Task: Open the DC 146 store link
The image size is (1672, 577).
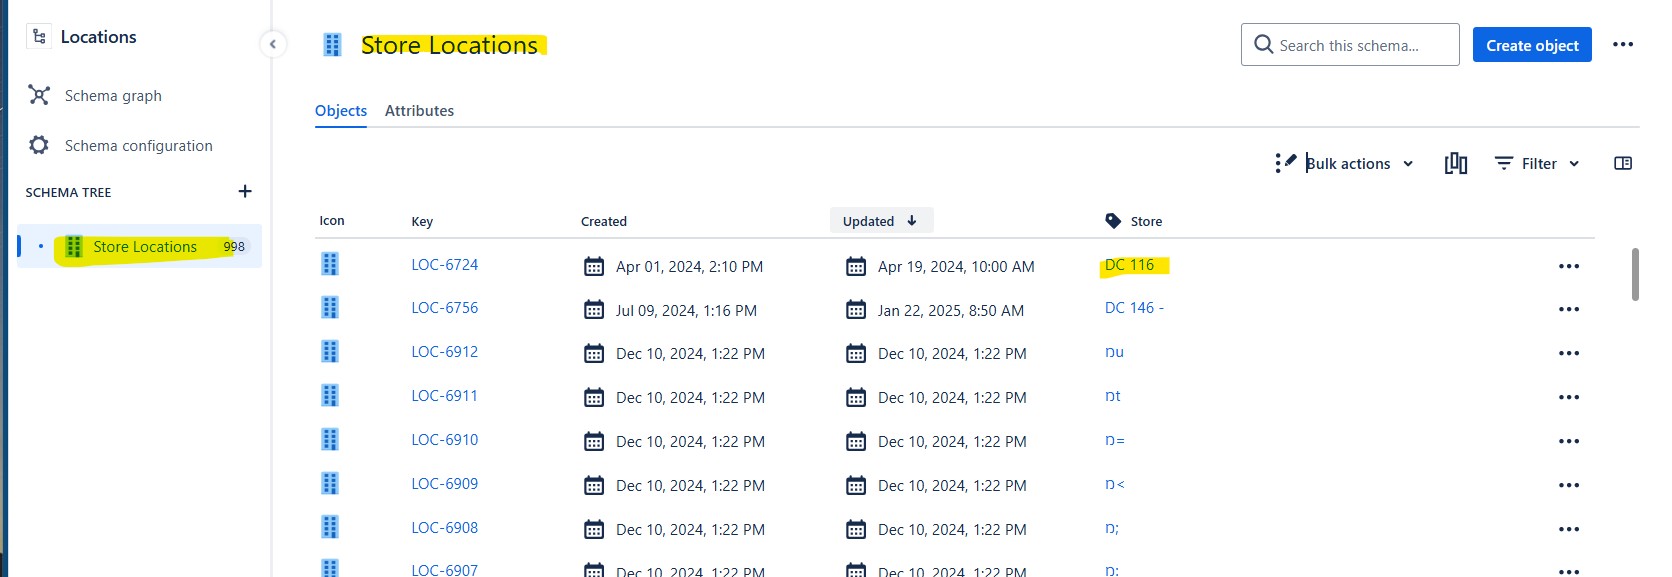Action: pos(1134,308)
